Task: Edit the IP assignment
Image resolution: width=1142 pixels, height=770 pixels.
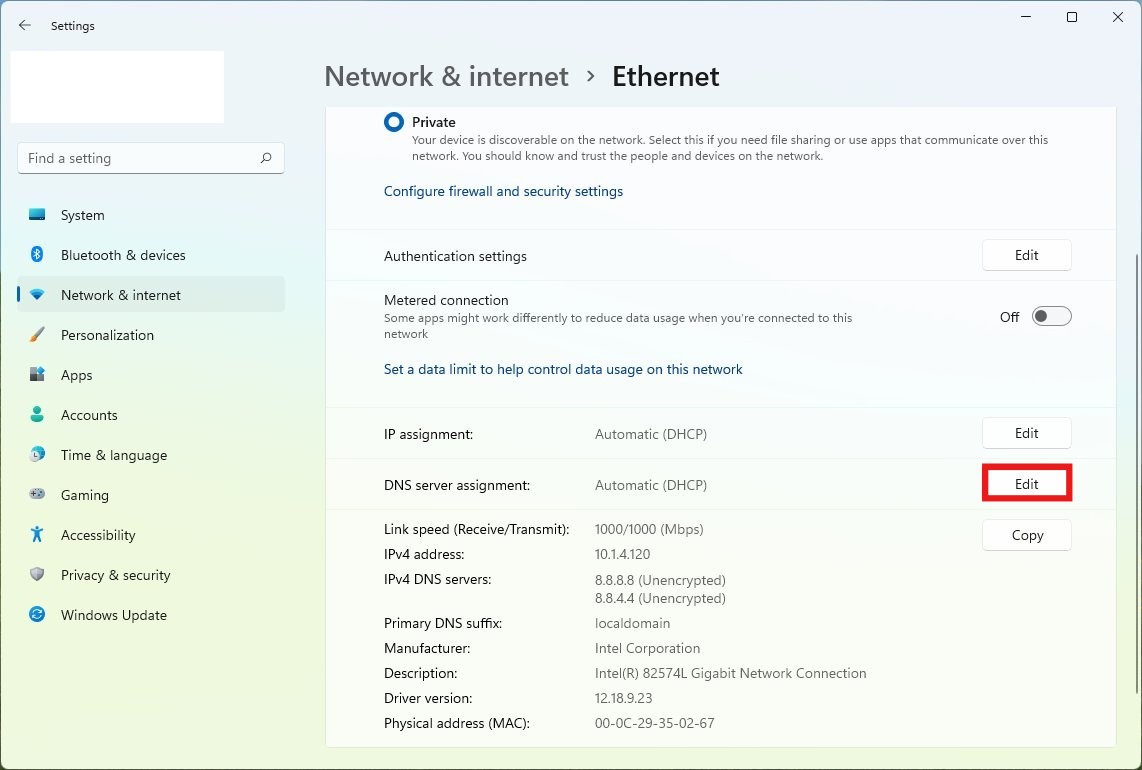Action: click(1026, 433)
